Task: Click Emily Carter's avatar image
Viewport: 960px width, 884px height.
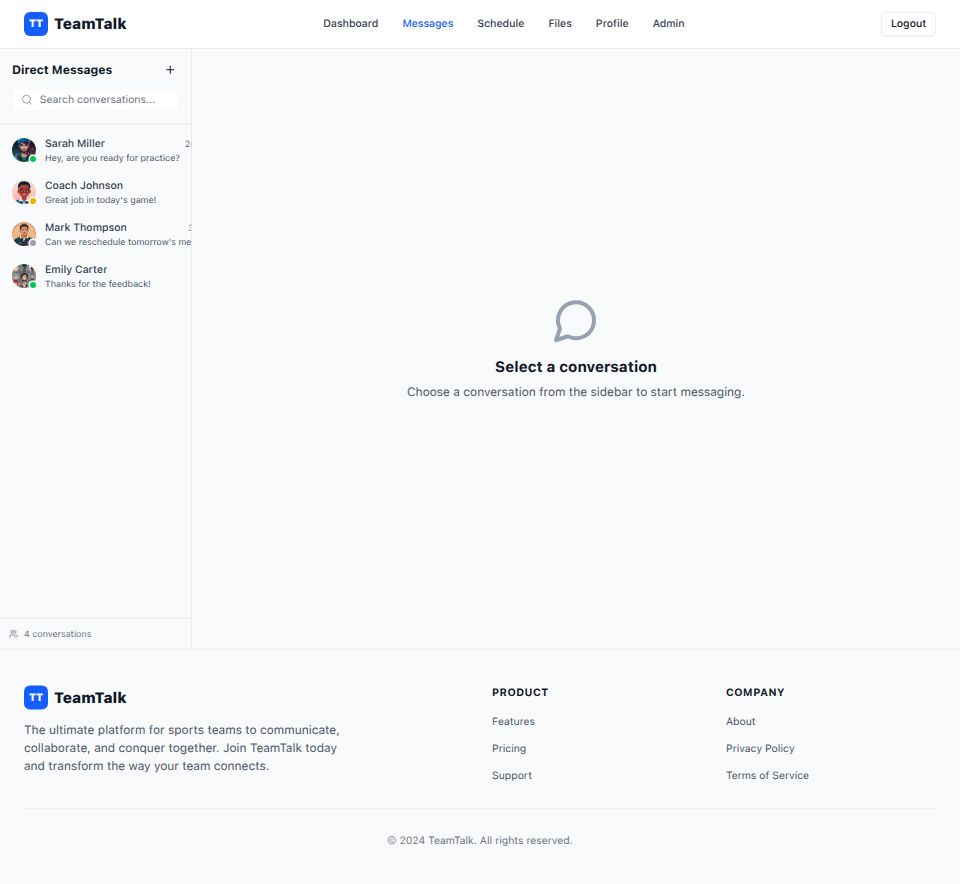Action: (x=24, y=276)
